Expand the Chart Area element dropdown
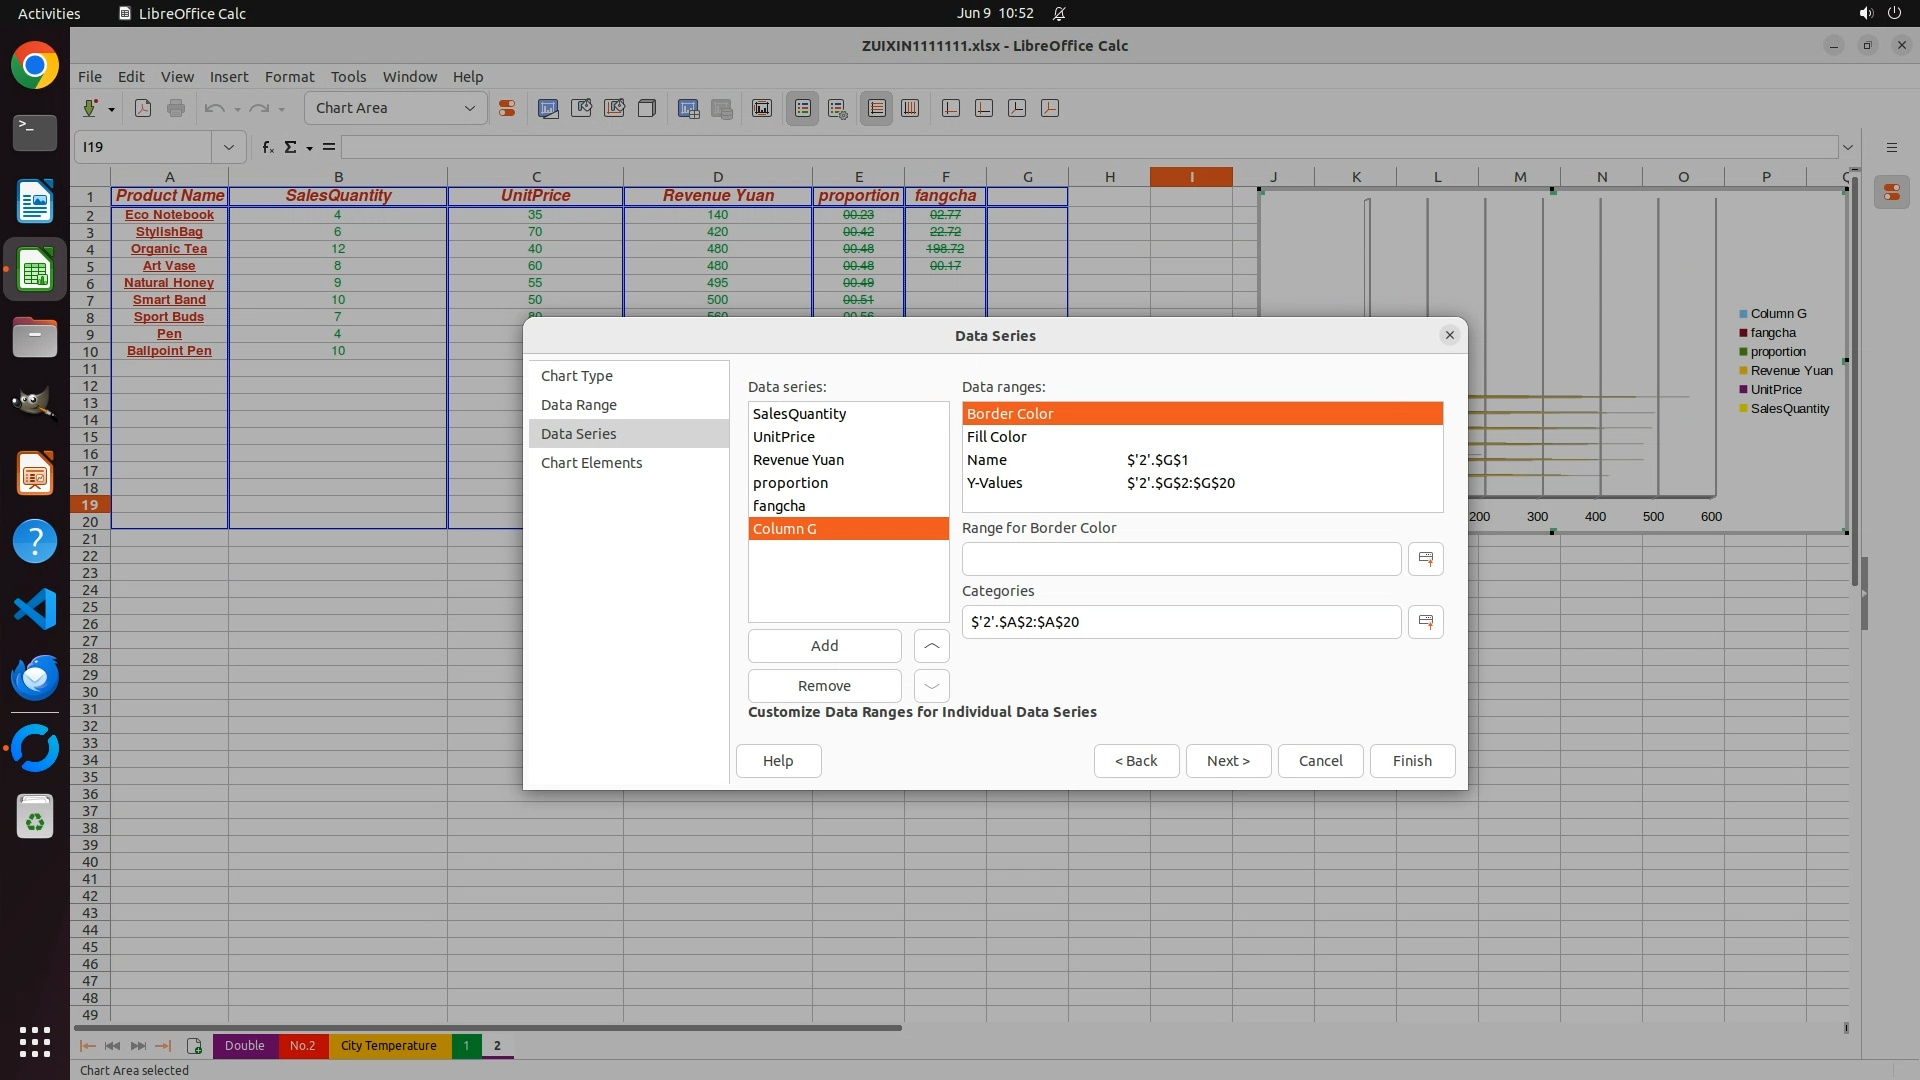Viewport: 1920px width, 1080px height. coord(469,108)
